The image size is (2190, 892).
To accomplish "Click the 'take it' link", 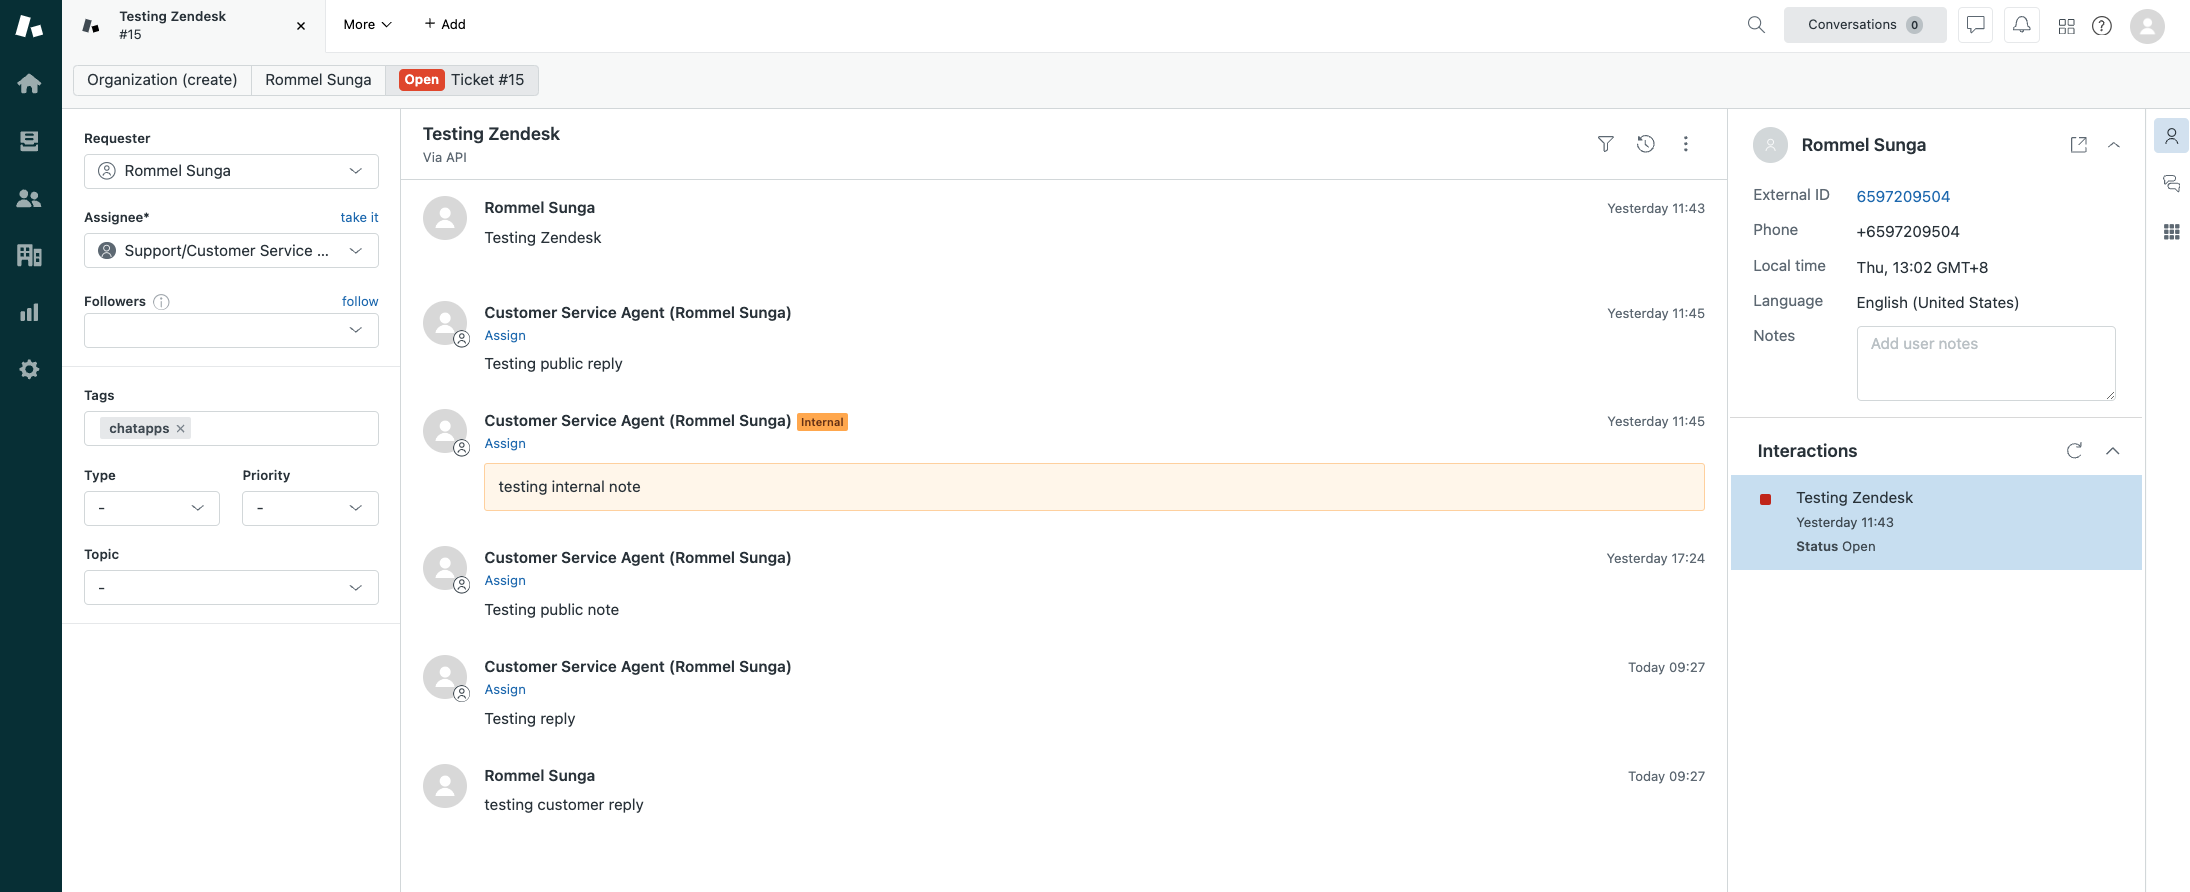I will click(359, 217).
